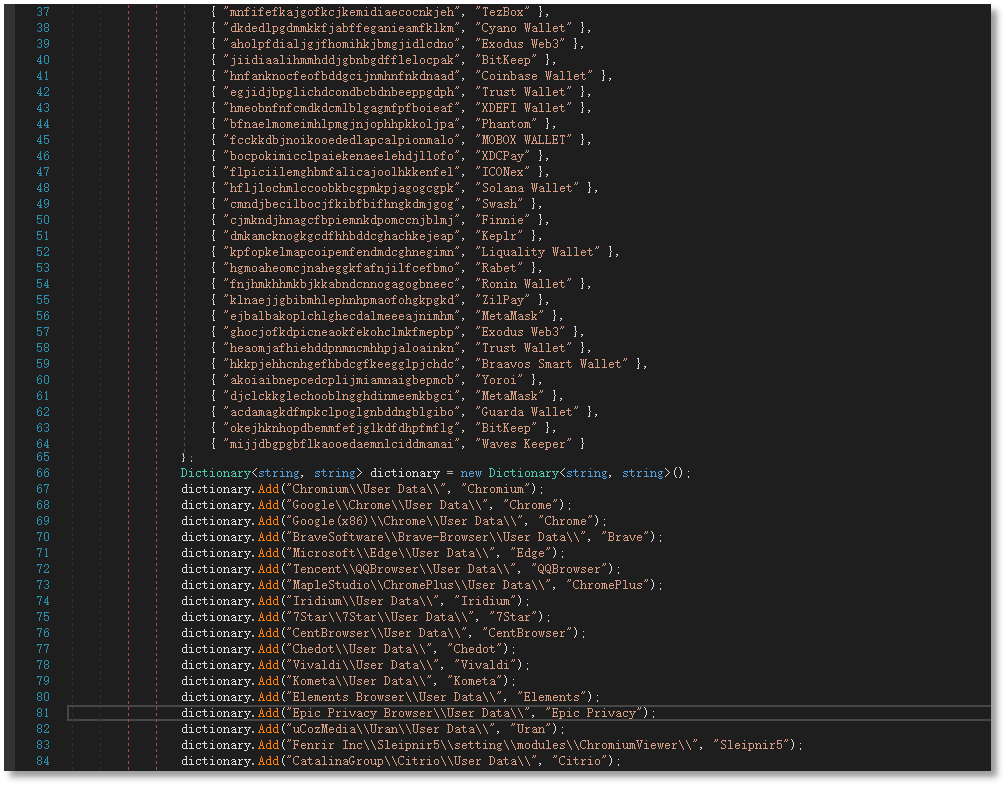Viewport: 1006px width, 787px height.
Task: Click the "Keplr" string
Action: click(500, 236)
